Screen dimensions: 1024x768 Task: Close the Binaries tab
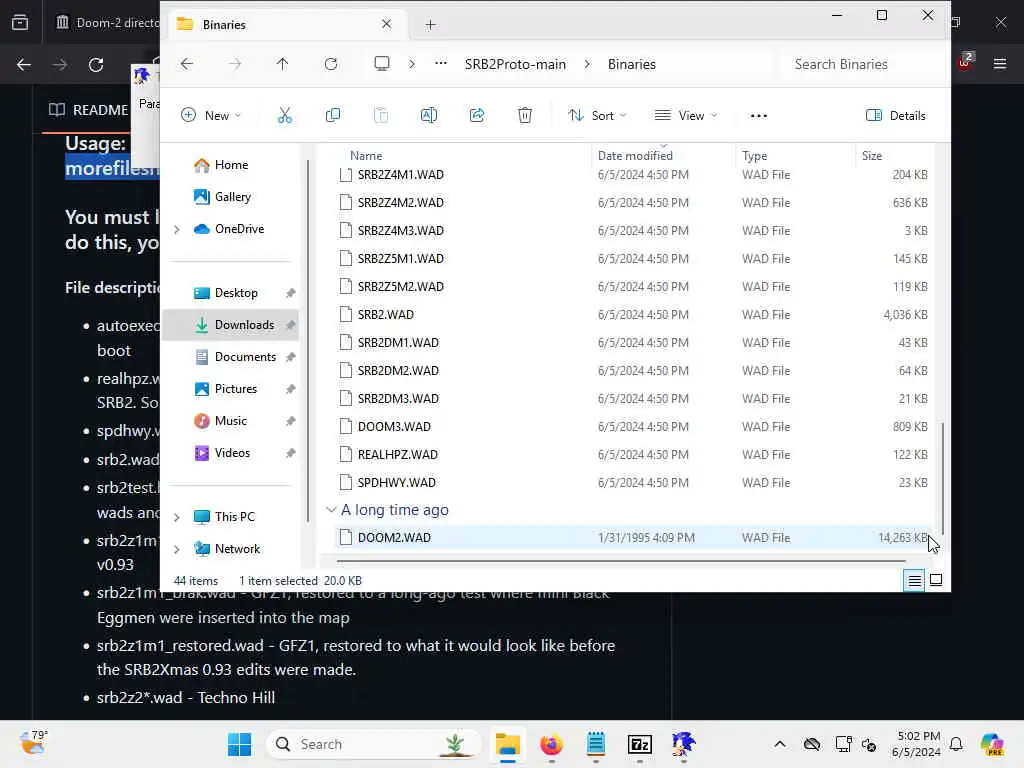pos(386,24)
